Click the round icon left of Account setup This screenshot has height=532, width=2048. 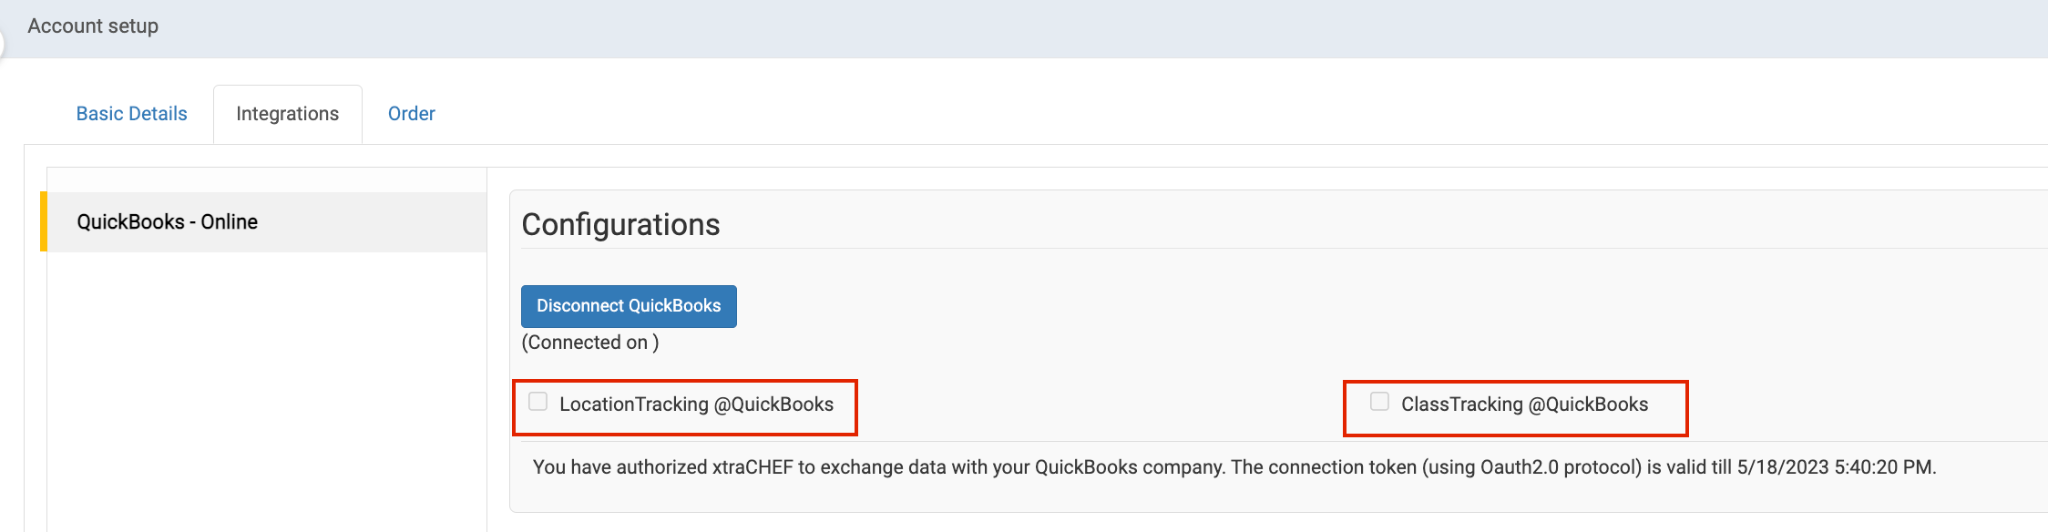2,43
